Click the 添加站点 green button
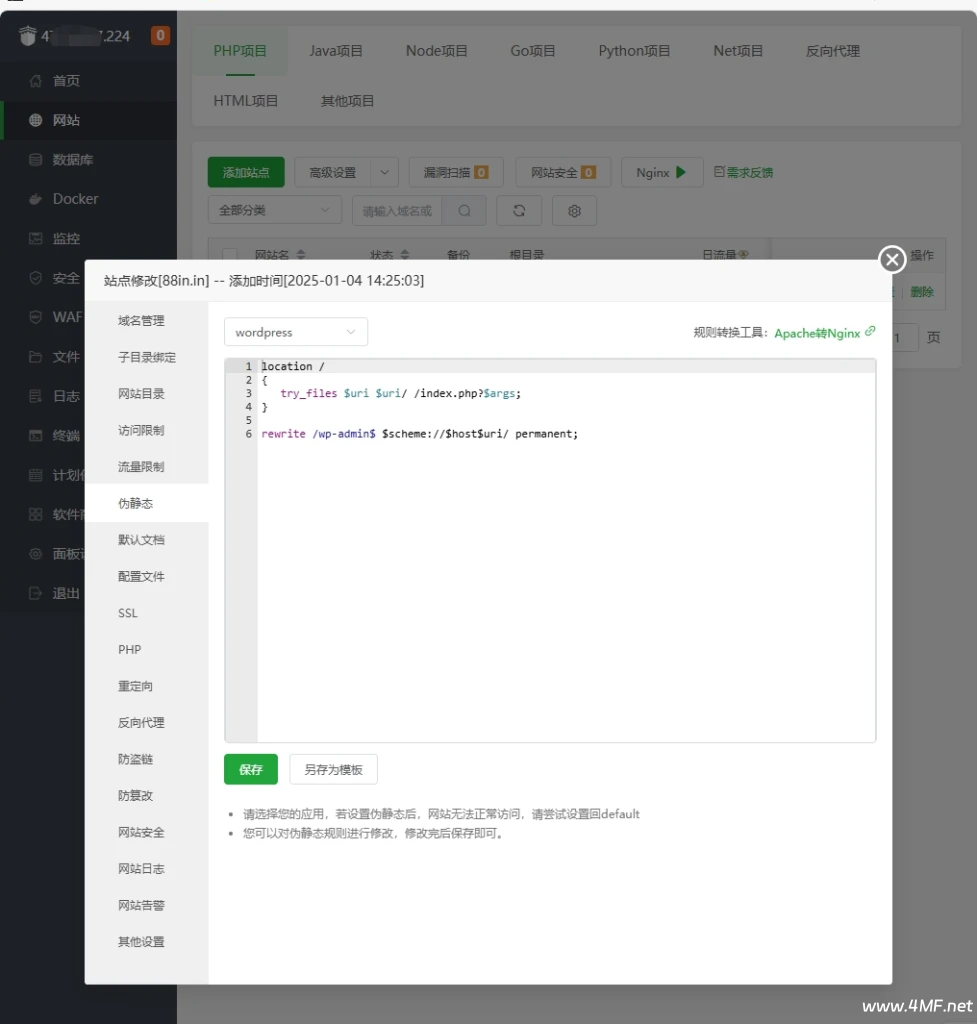977x1024 pixels. [246, 172]
